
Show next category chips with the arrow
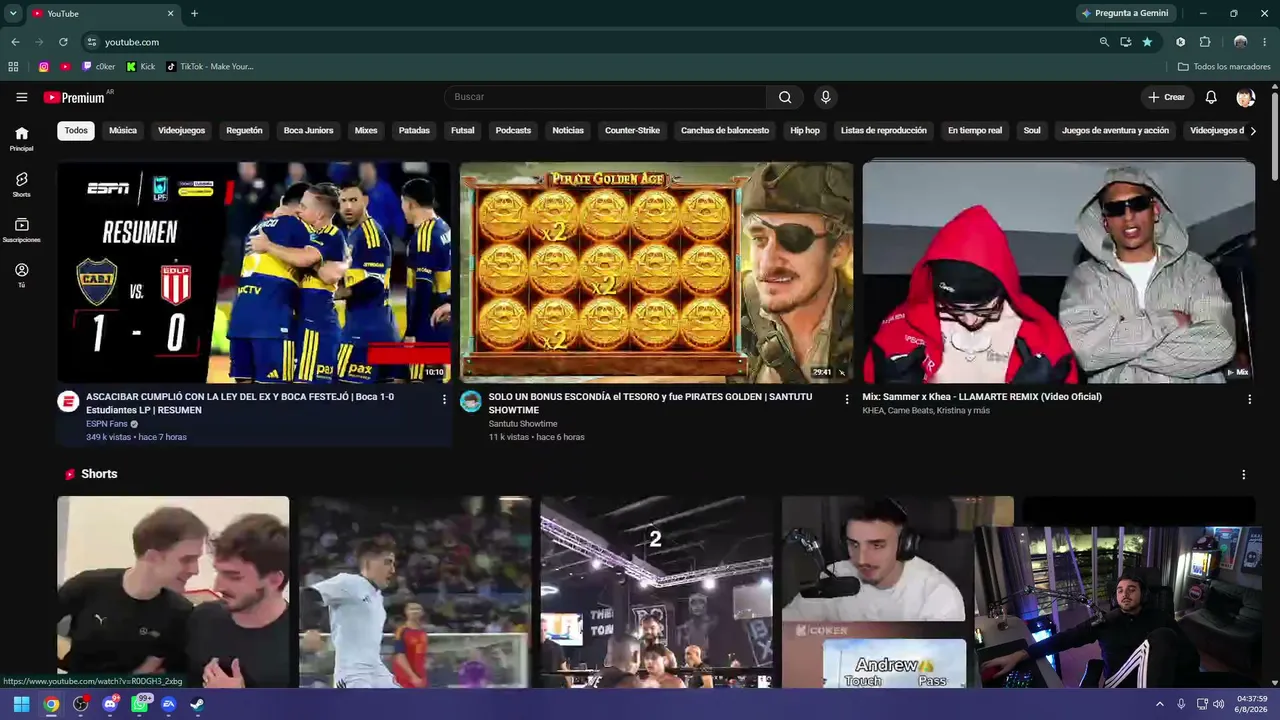1252,130
